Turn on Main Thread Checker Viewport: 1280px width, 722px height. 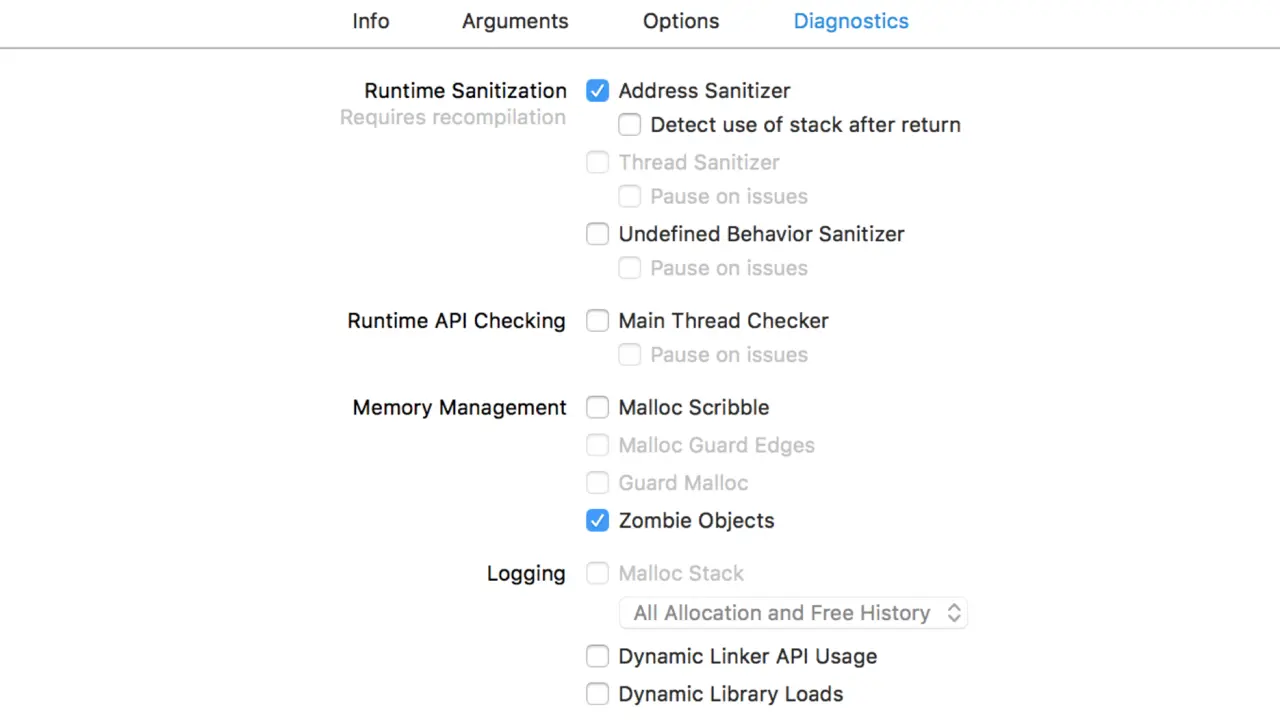(597, 321)
